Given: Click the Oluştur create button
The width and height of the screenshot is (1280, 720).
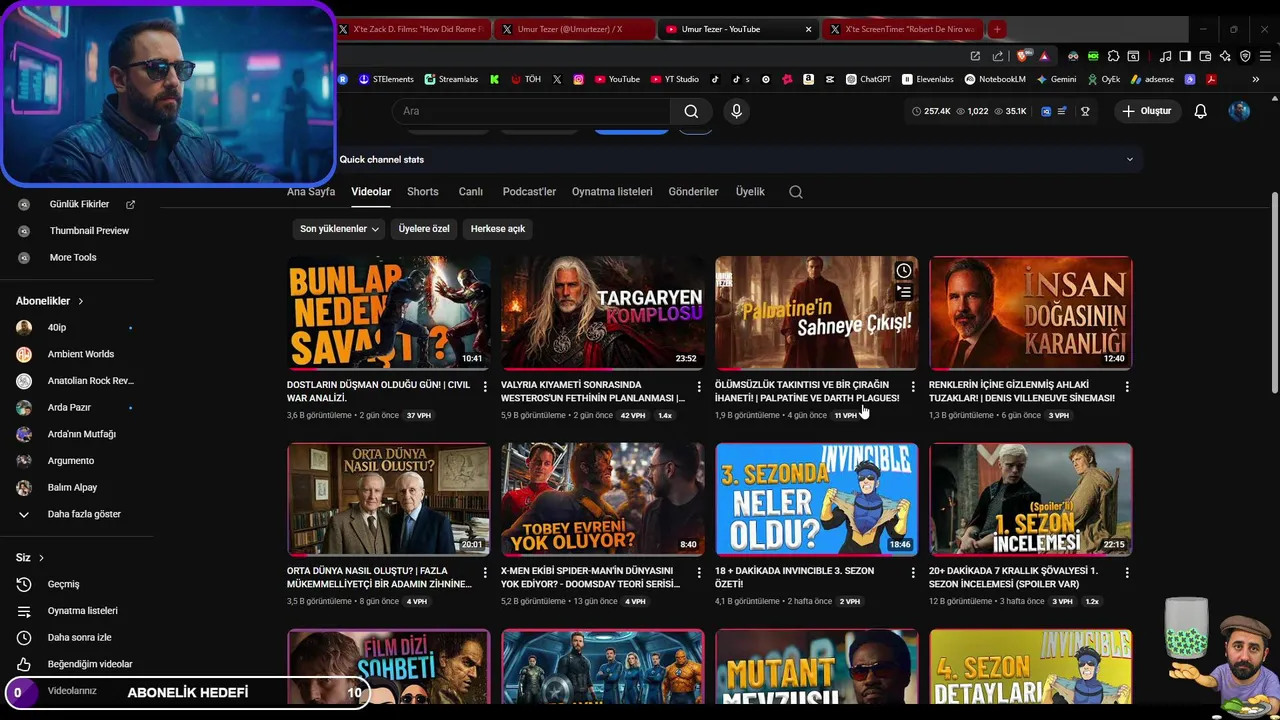Looking at the screenshot, I should coord(1146,111).
